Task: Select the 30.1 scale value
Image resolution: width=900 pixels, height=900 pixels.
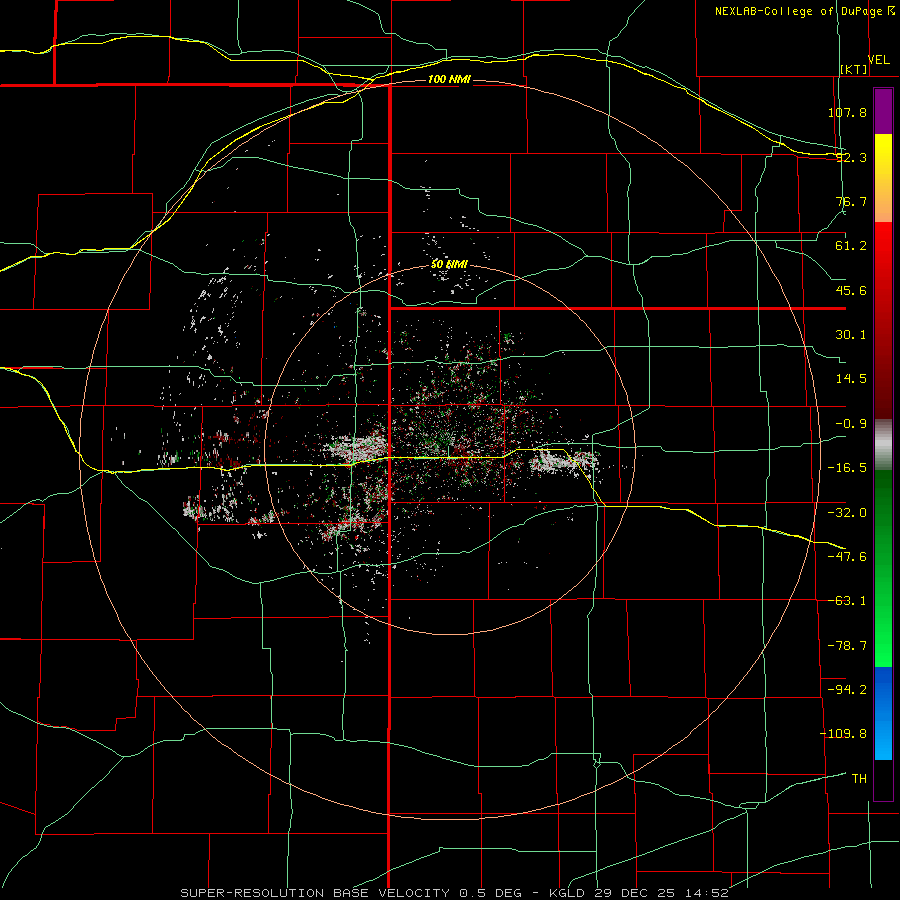Action: click(x=851, y=335)
